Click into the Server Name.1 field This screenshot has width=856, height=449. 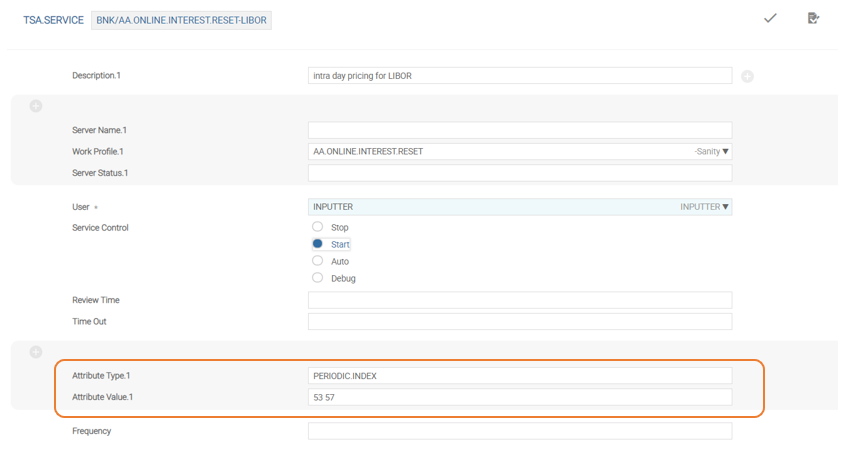click(519, 130)
